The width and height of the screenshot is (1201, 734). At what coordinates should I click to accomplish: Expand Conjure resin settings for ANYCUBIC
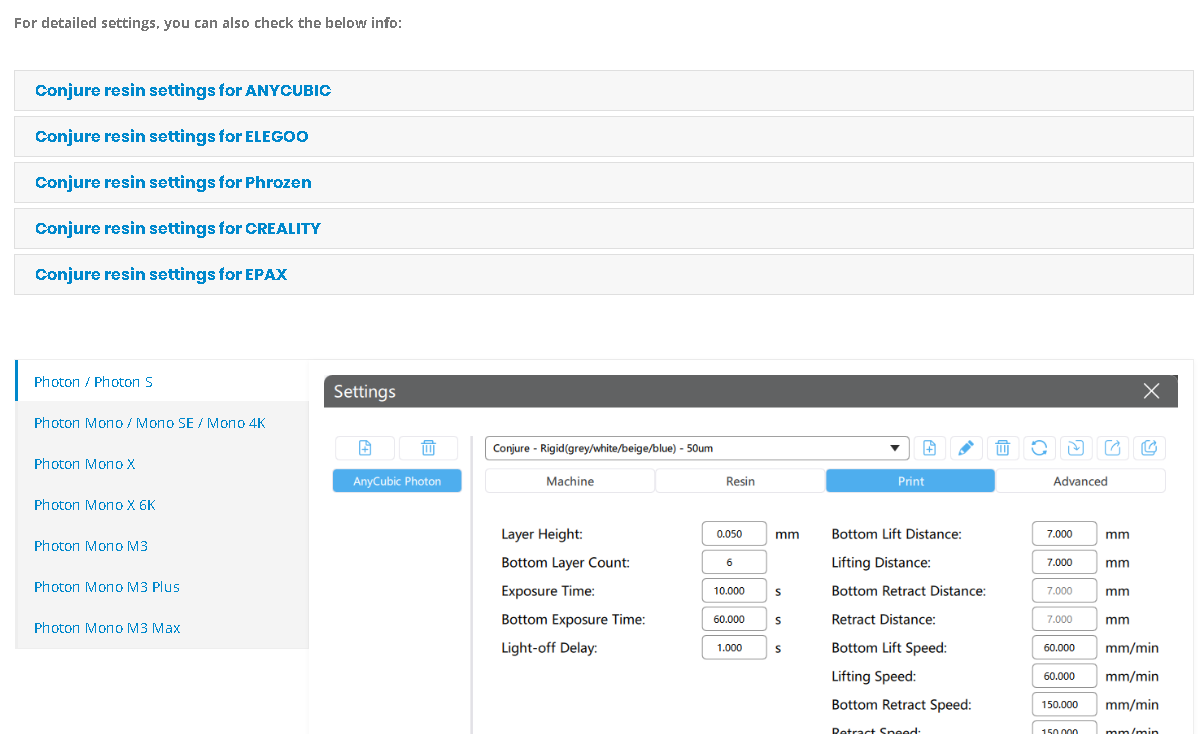point(183,90)
